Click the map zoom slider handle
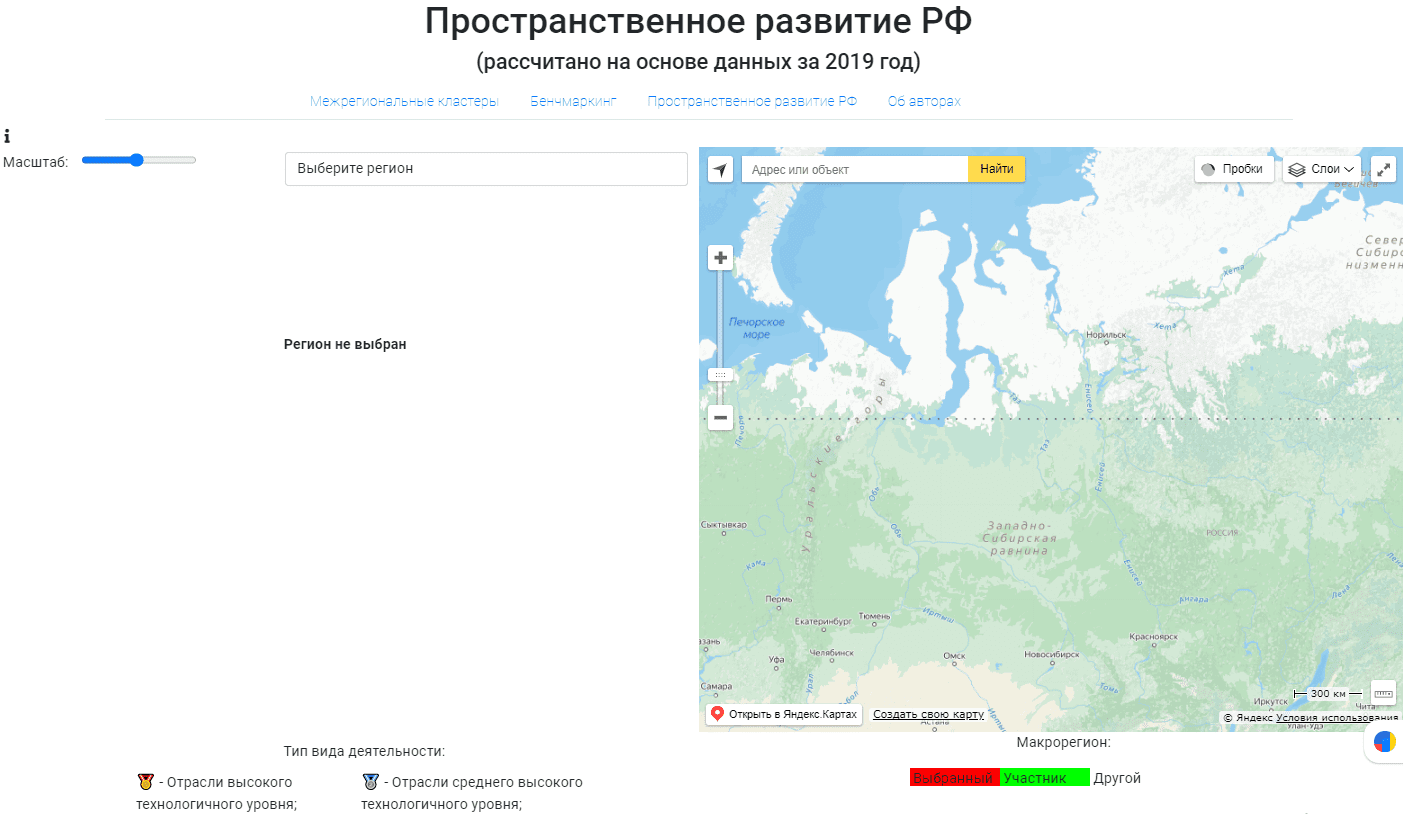 [x=720, y=374]
